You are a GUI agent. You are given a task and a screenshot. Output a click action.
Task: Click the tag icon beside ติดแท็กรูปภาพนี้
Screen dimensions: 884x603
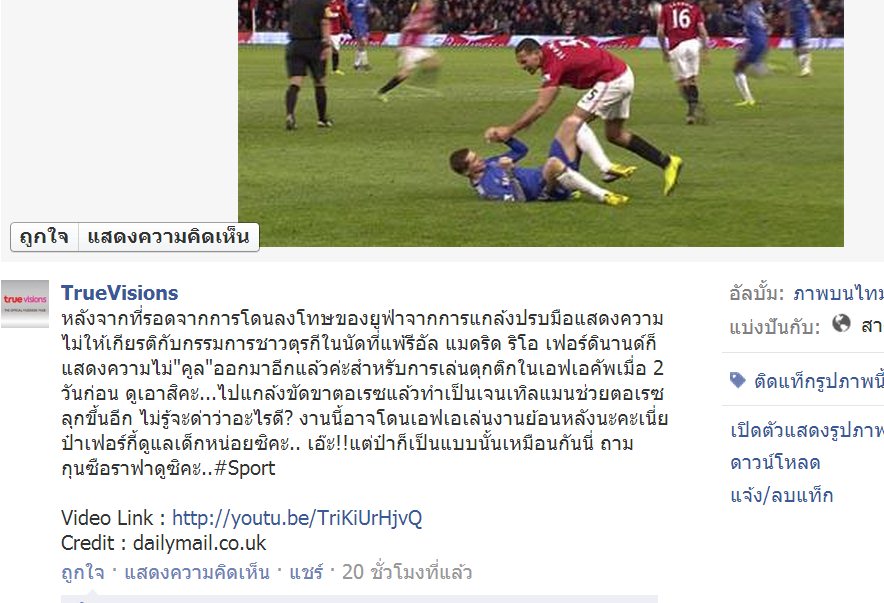coord(737,380)
